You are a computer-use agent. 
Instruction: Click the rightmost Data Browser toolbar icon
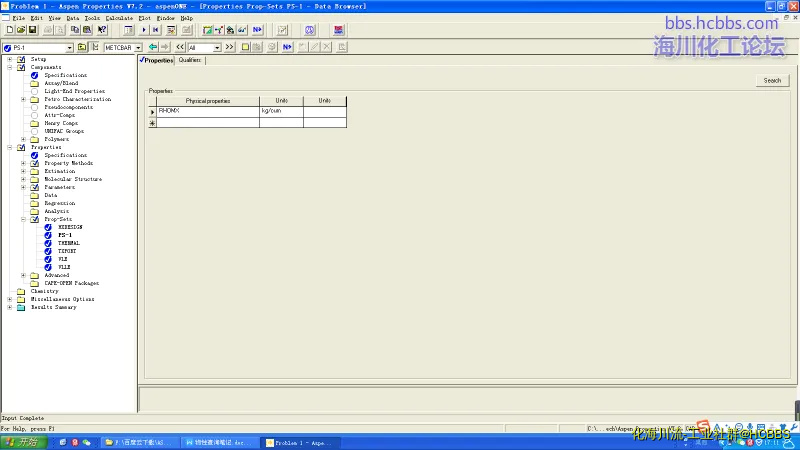point(342,47)
